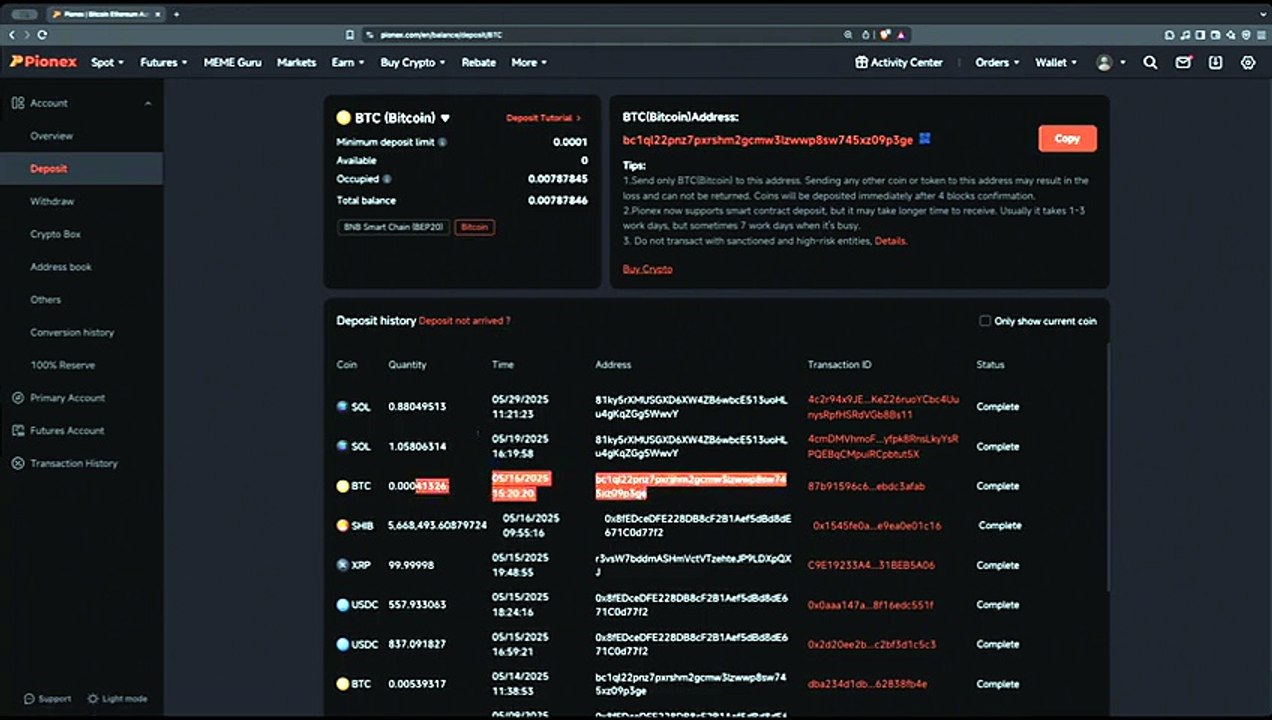Click the SHIB quantity 5,668,493.60879724
Viewport: 1272px width, 720px height.
click(437, 525)
